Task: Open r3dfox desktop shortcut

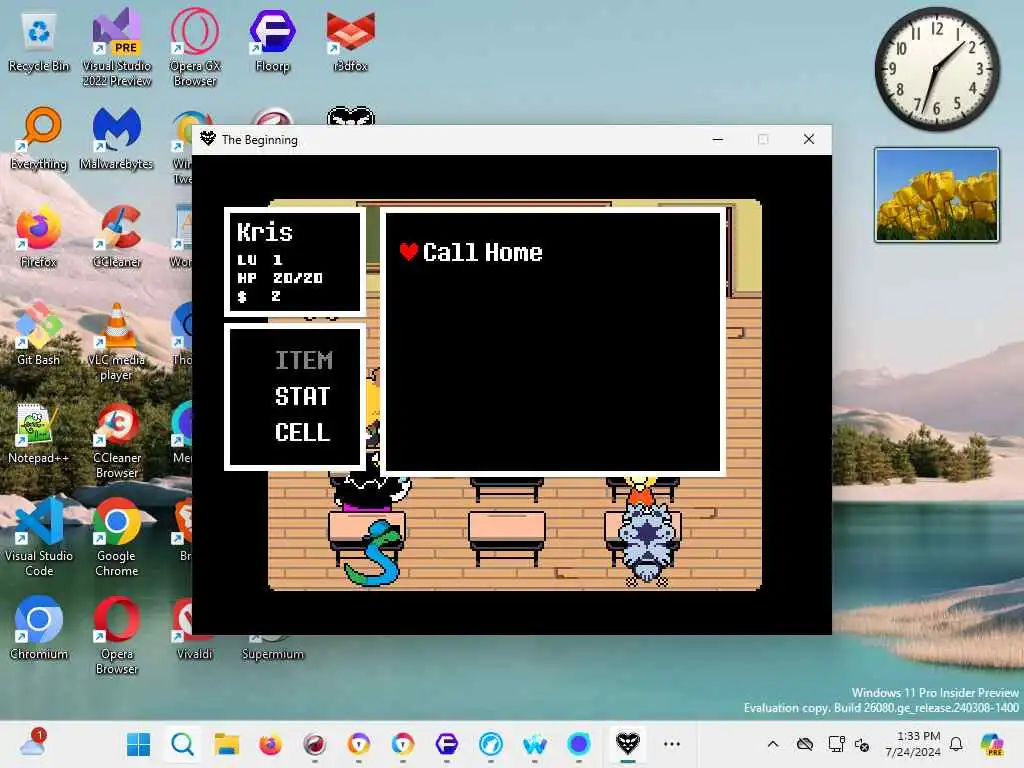Action: coord(351,40)
